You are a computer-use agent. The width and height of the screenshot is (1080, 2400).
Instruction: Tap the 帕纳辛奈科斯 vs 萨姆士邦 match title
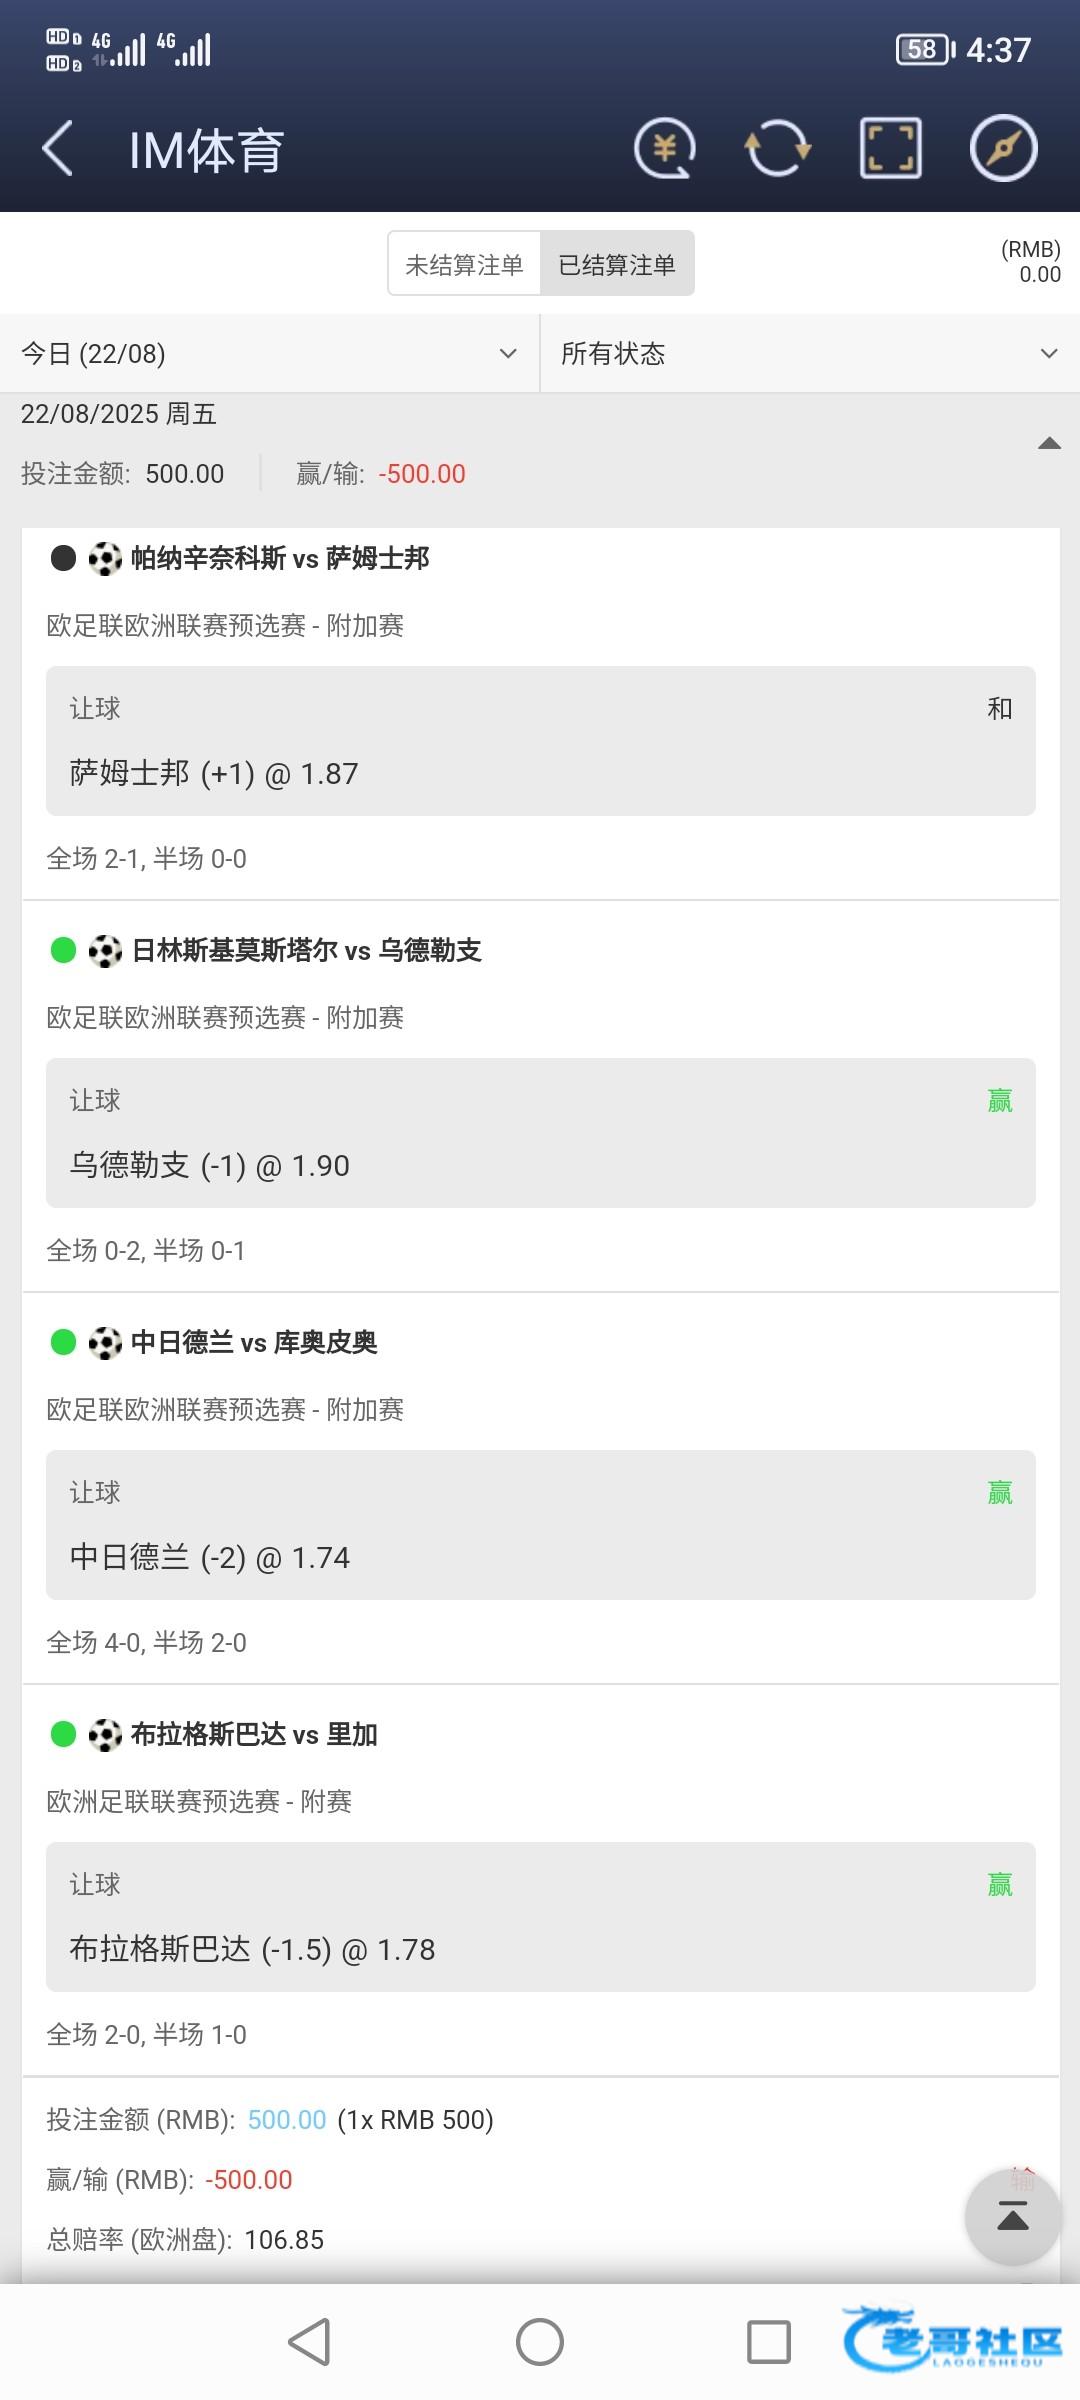pyautogui.click(x=280, y=558)
